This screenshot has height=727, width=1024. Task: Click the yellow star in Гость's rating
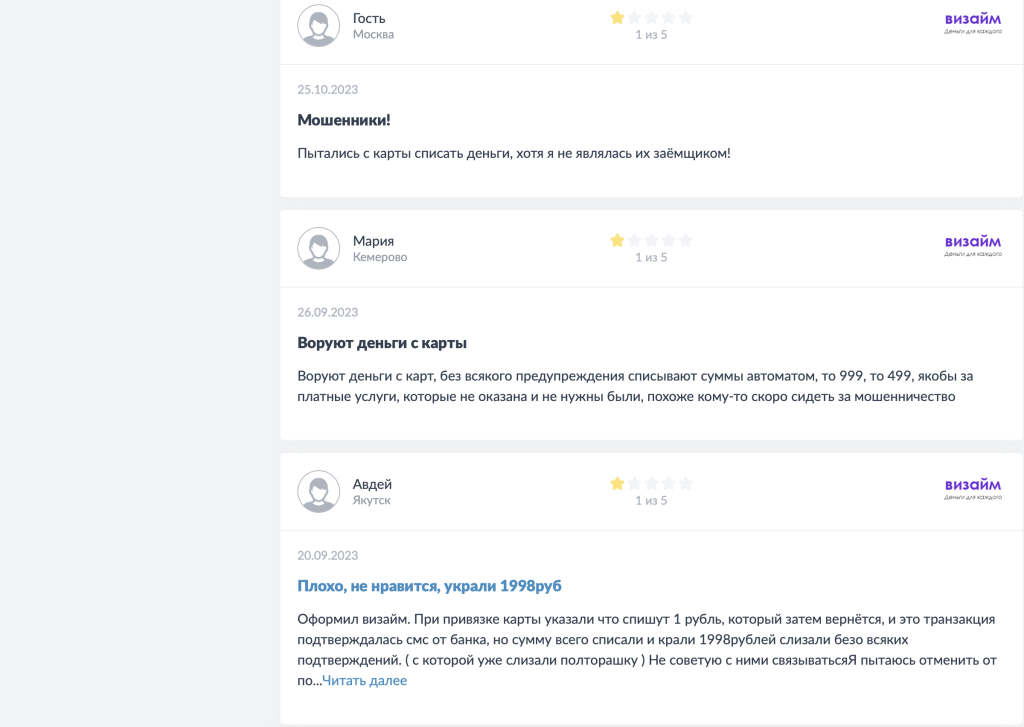[x=617, y=18]
